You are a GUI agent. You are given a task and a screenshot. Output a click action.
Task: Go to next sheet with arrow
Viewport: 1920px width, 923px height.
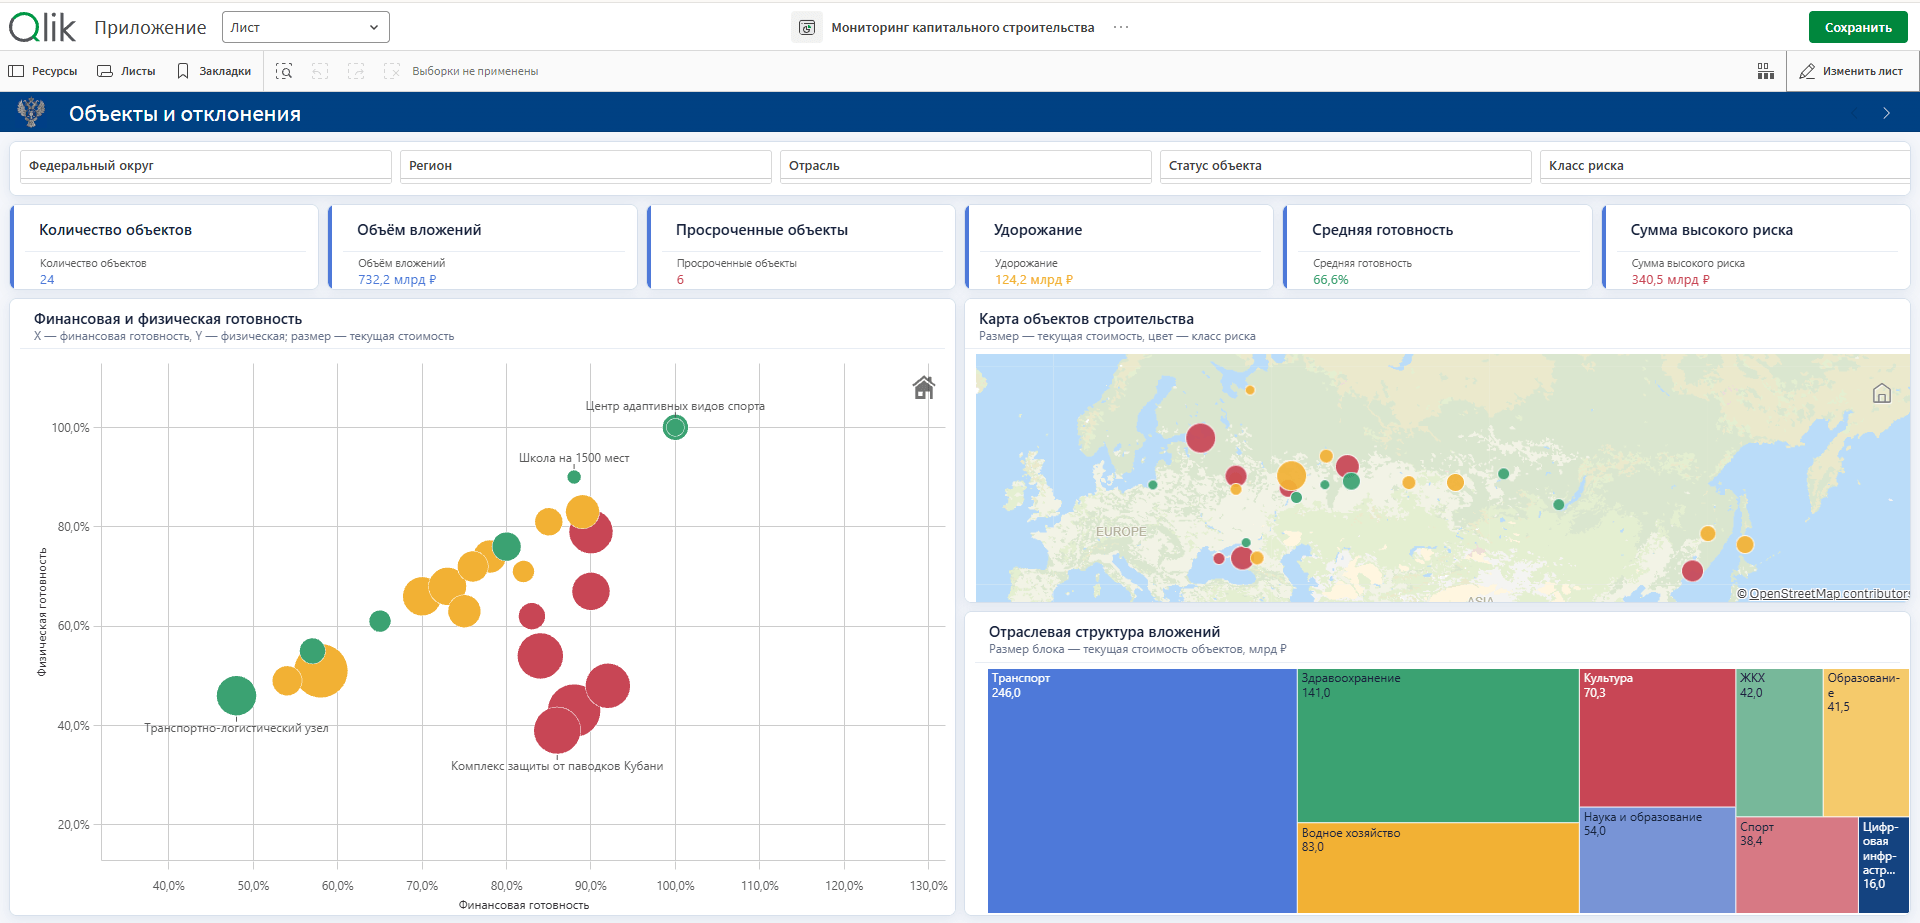[1886, 113]
